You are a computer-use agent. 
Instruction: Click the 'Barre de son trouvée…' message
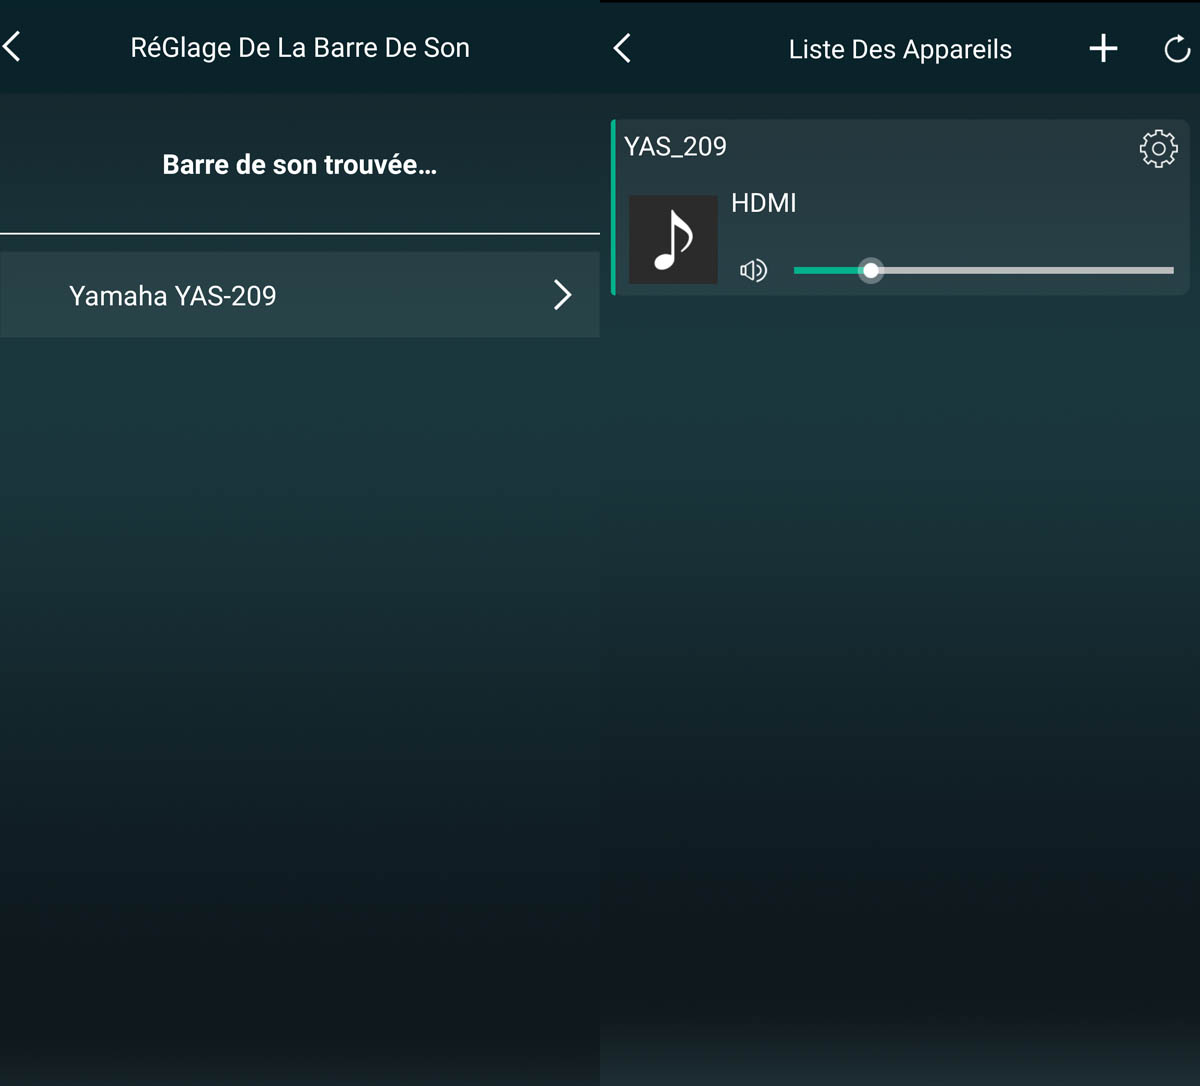tap(300, 165)
